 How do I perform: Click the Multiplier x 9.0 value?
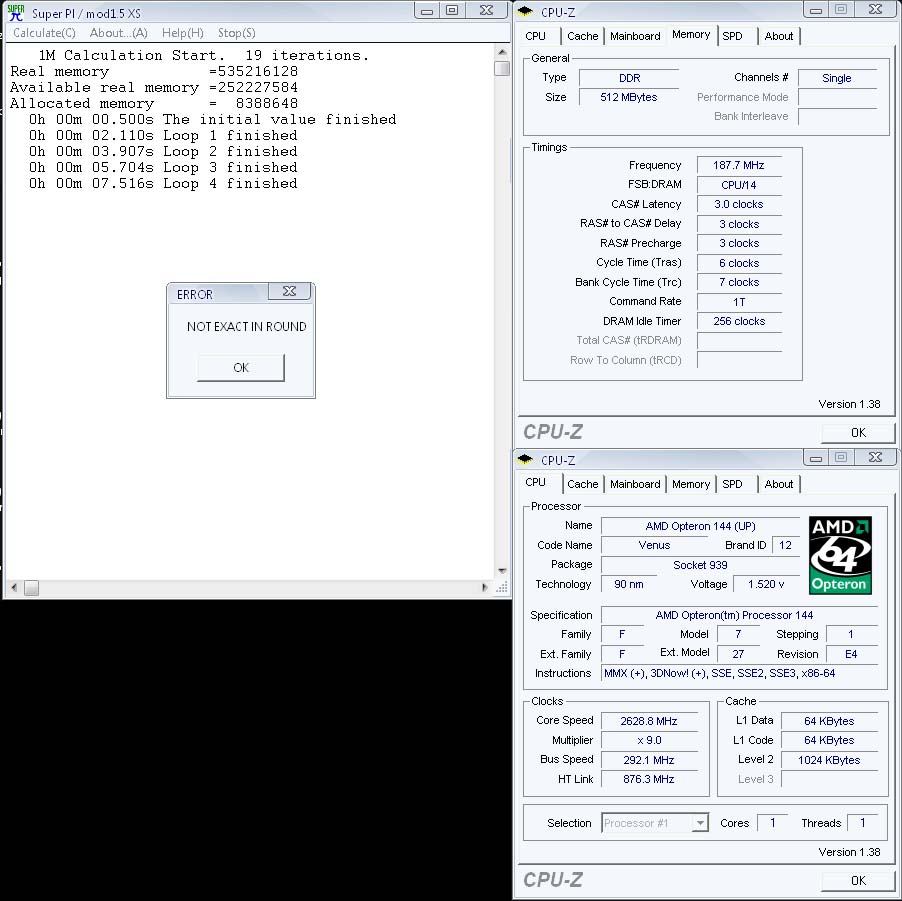click(649, 740)
